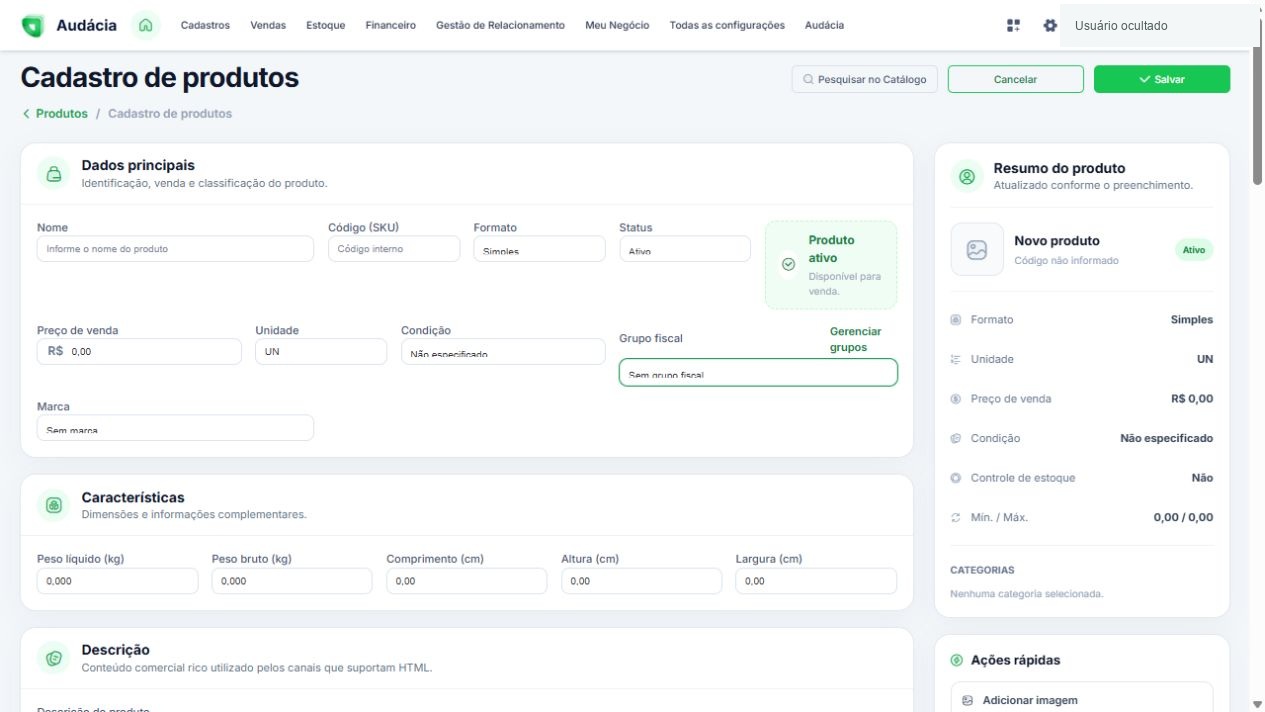
Task: Focus the Preço de venda field
Action: [x=139, y=352]
